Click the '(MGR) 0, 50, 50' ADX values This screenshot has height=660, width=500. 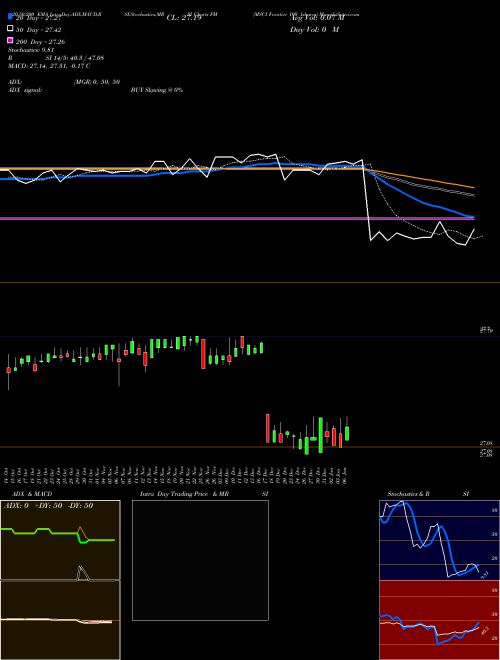[x=97, y=82]
